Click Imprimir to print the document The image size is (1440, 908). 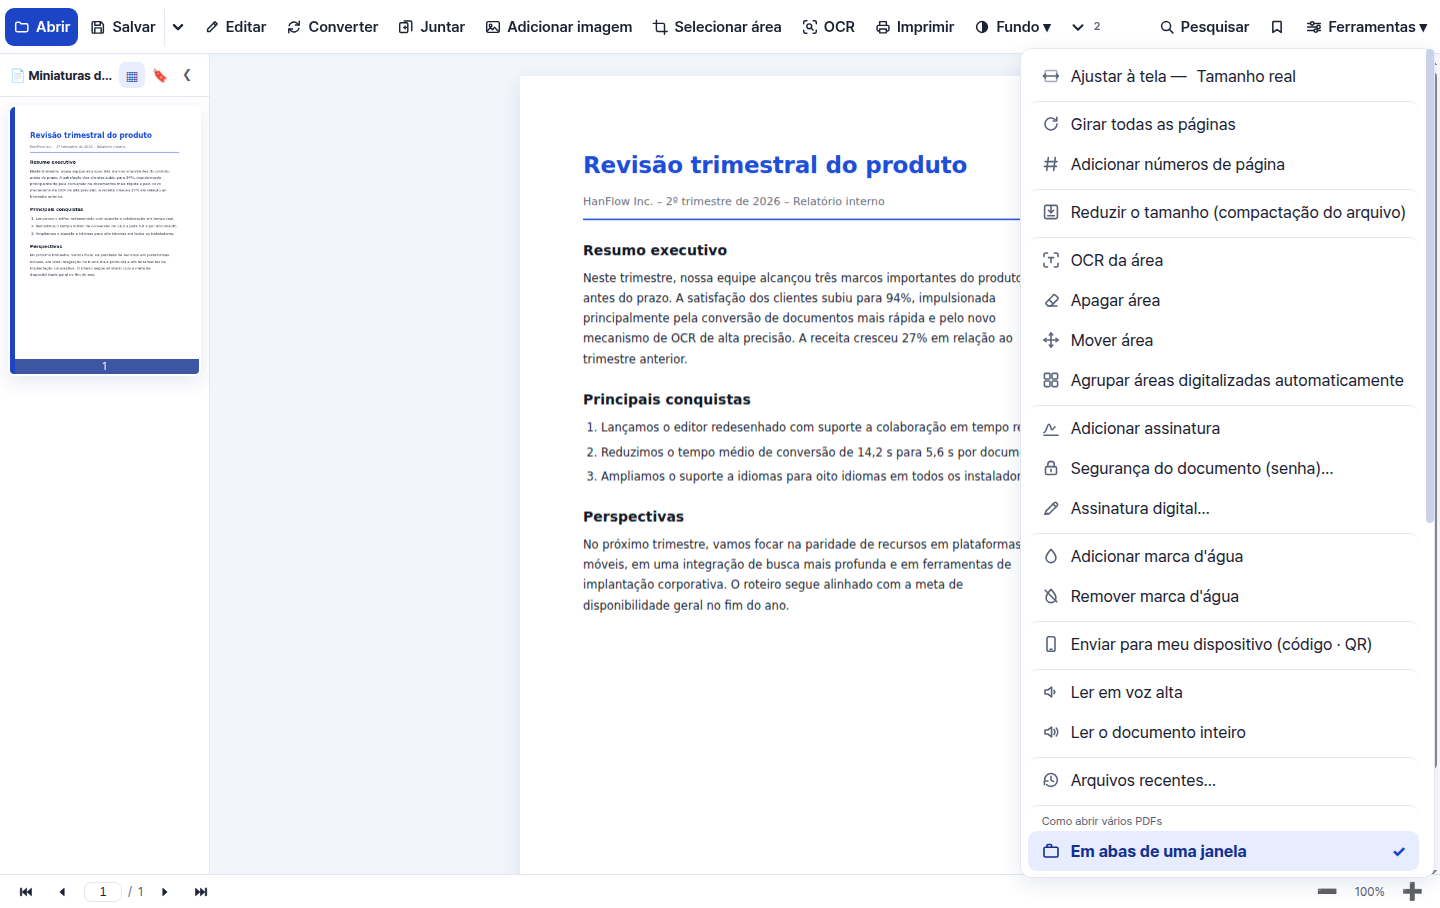(915, 27)
